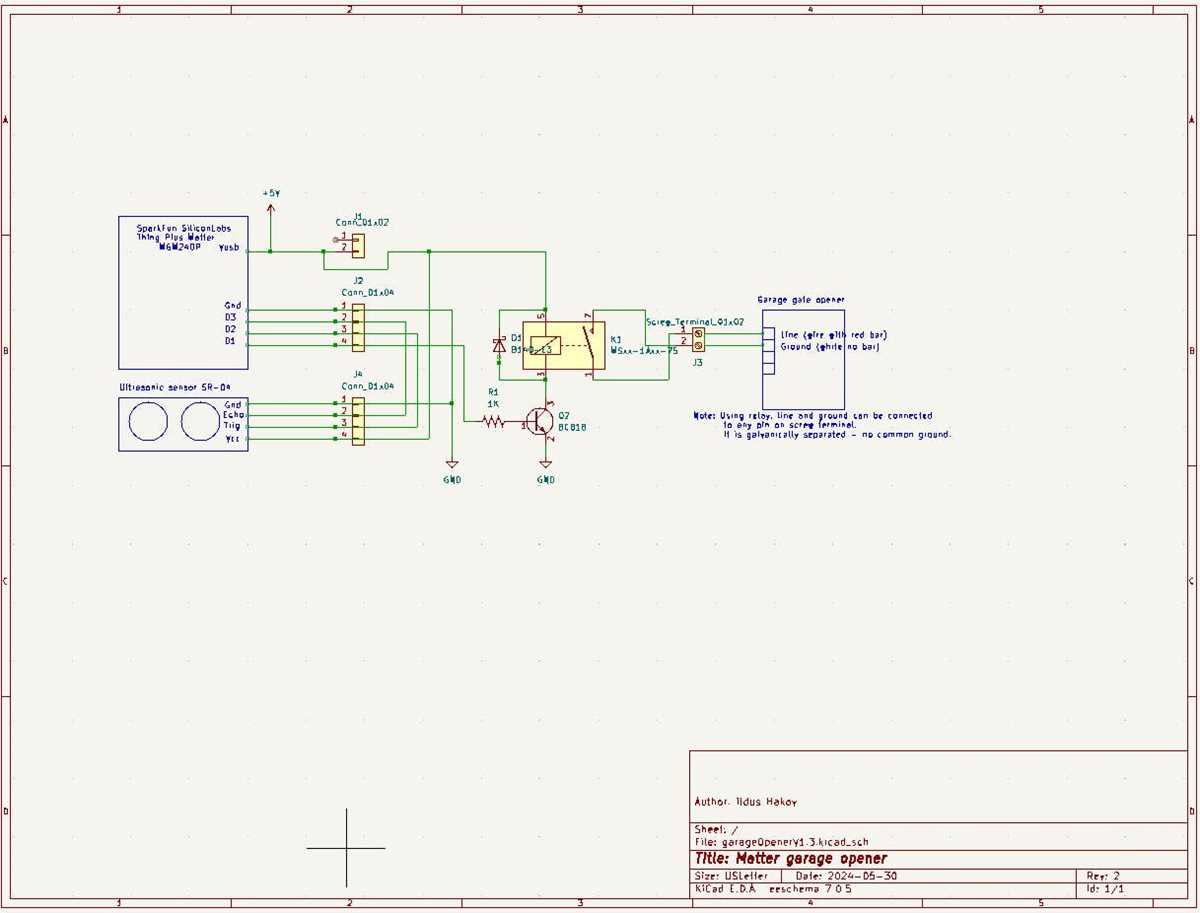This screenshot has height=913, width=1200.
Task: Click the 'Conn_01x04' label under J4
Action: coord(367,385)
